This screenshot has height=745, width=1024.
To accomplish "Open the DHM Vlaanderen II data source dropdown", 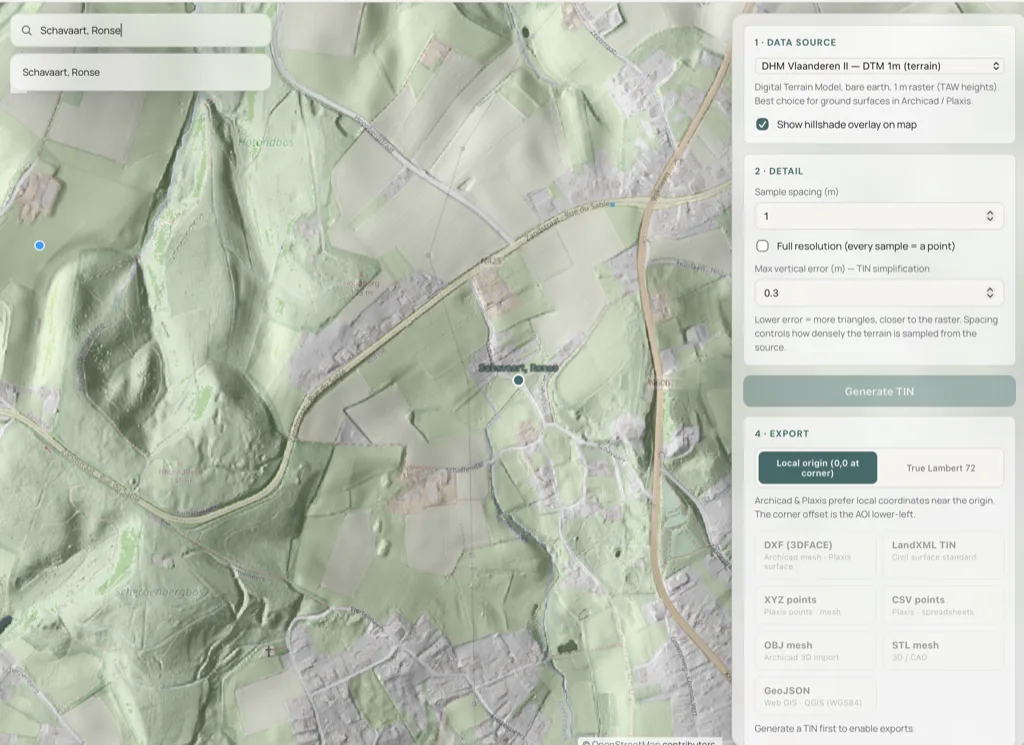I will 878,66.
